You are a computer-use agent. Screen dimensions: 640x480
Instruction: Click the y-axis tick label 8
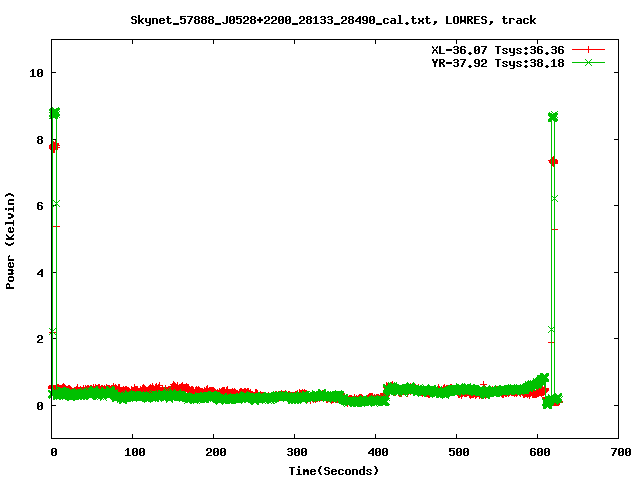click(x=40, y=140)
